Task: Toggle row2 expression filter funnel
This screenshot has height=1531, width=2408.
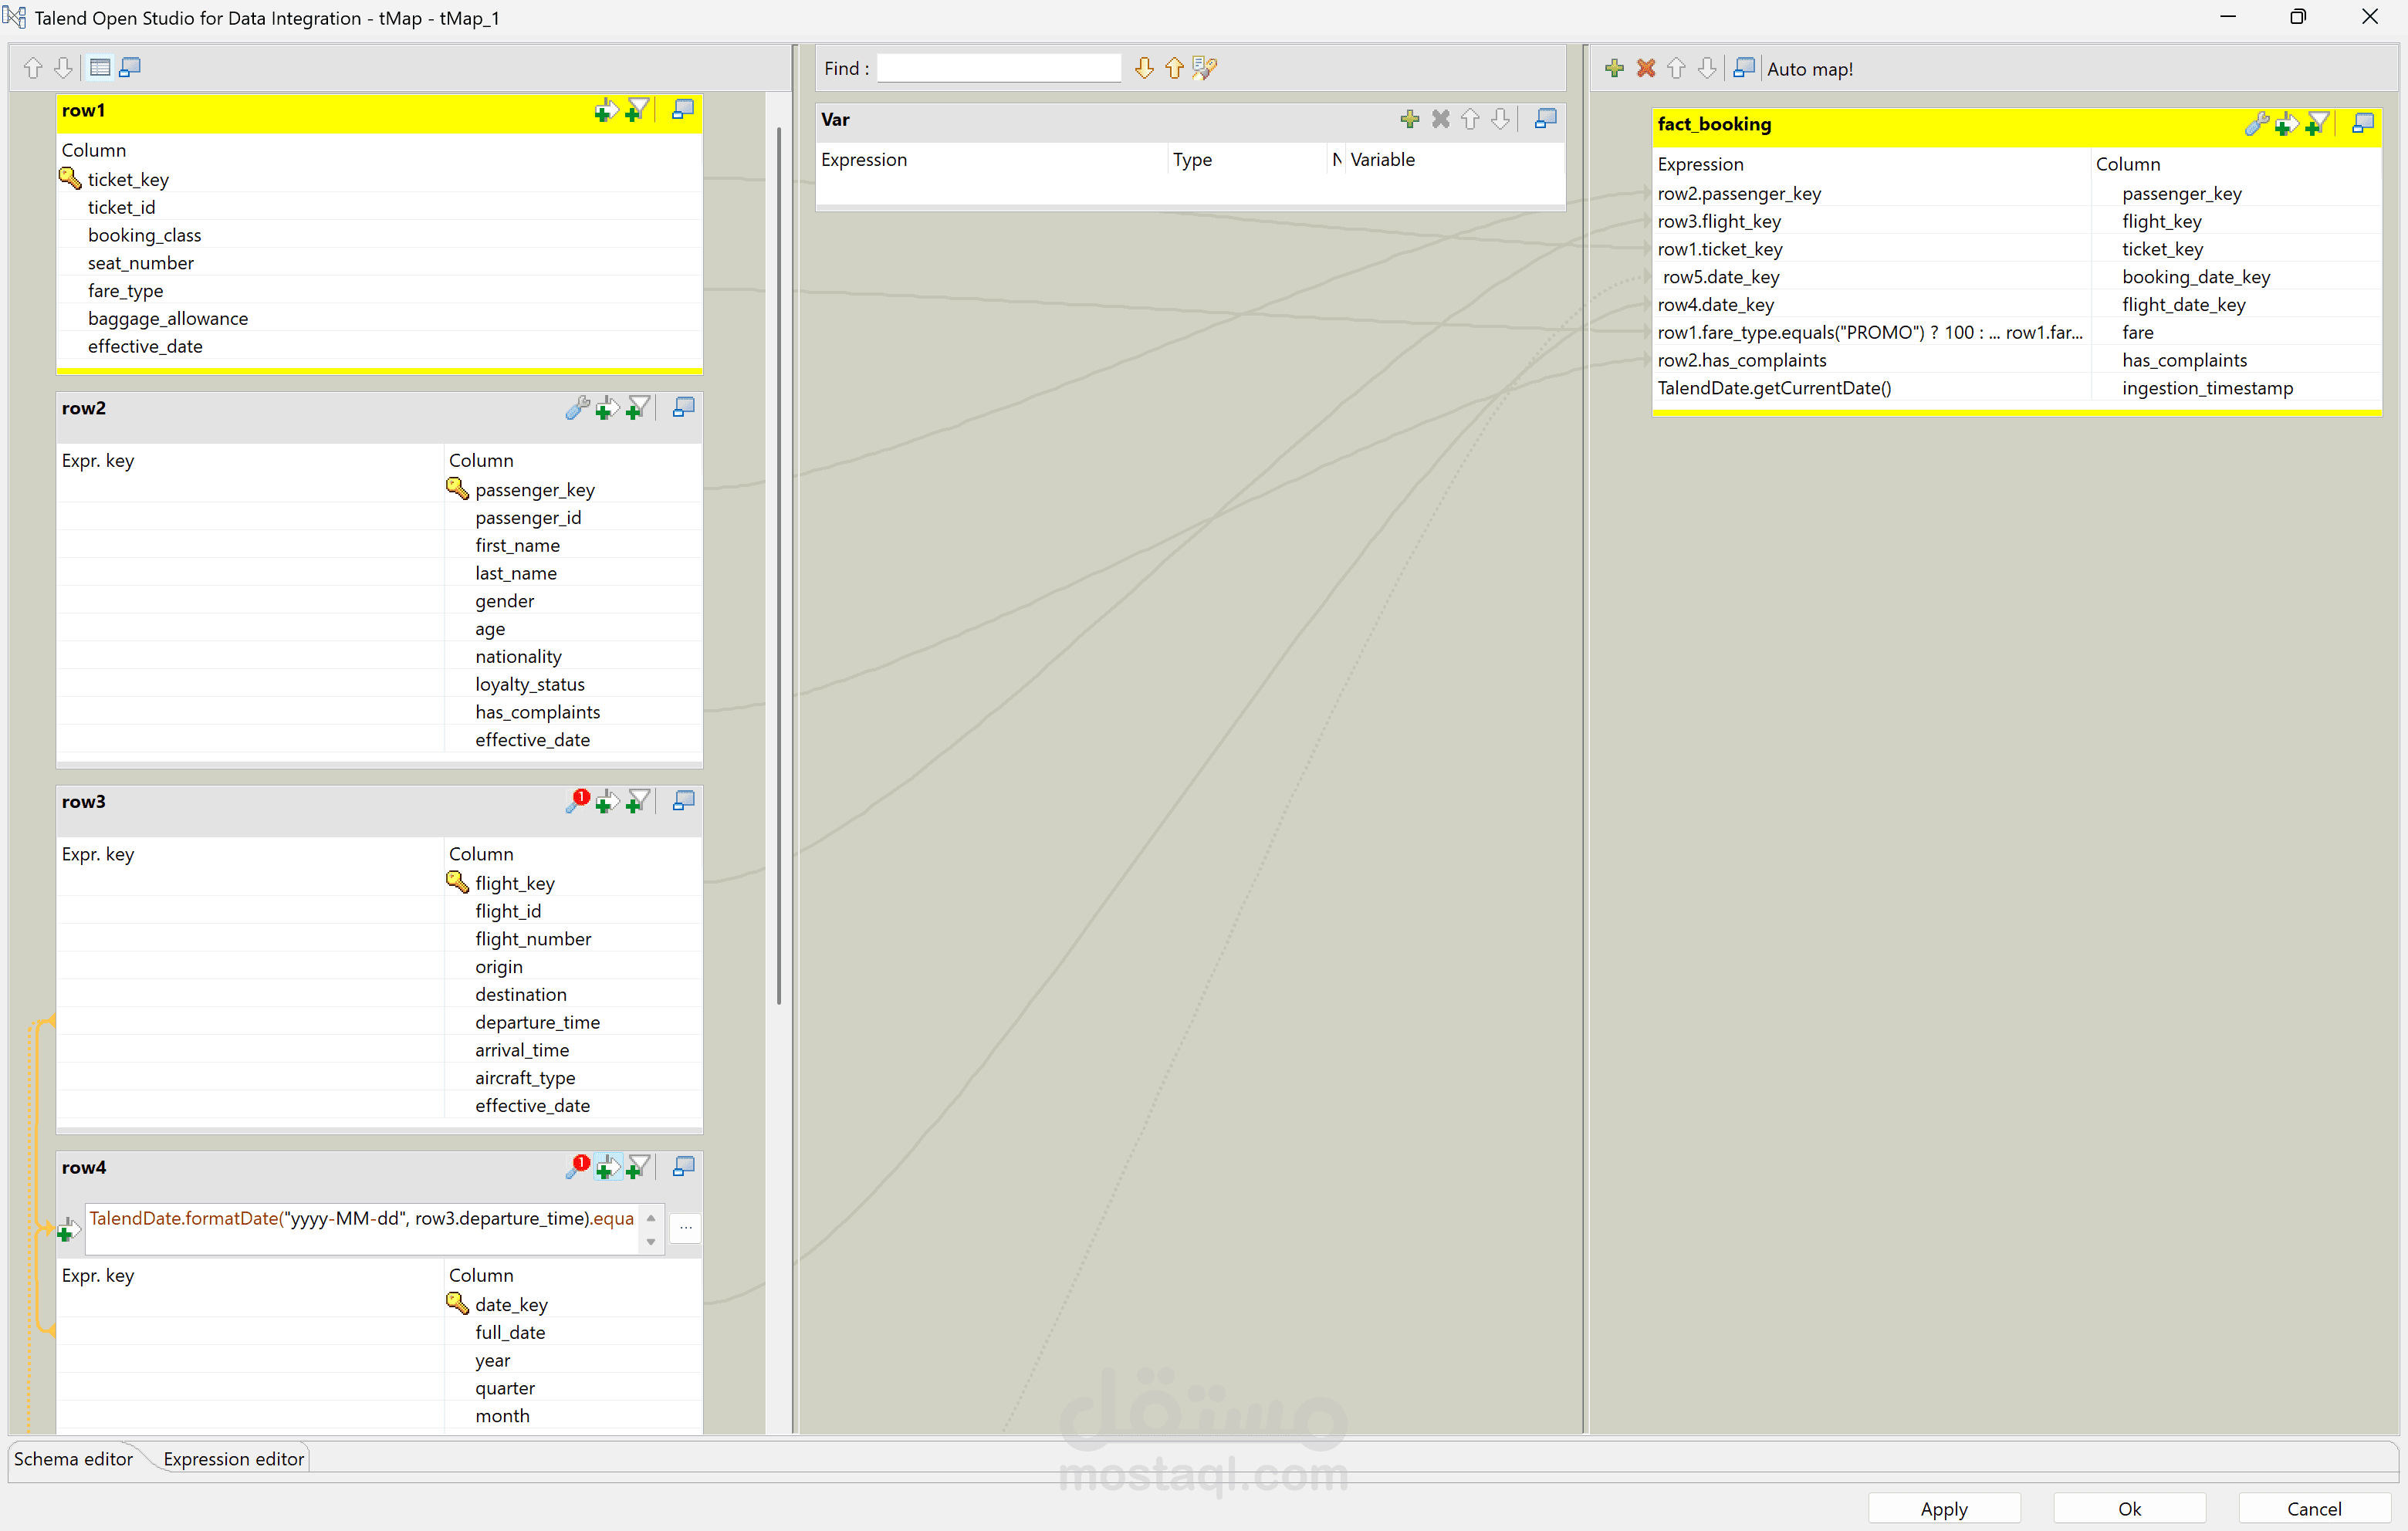Action: (x=637, y=408)
